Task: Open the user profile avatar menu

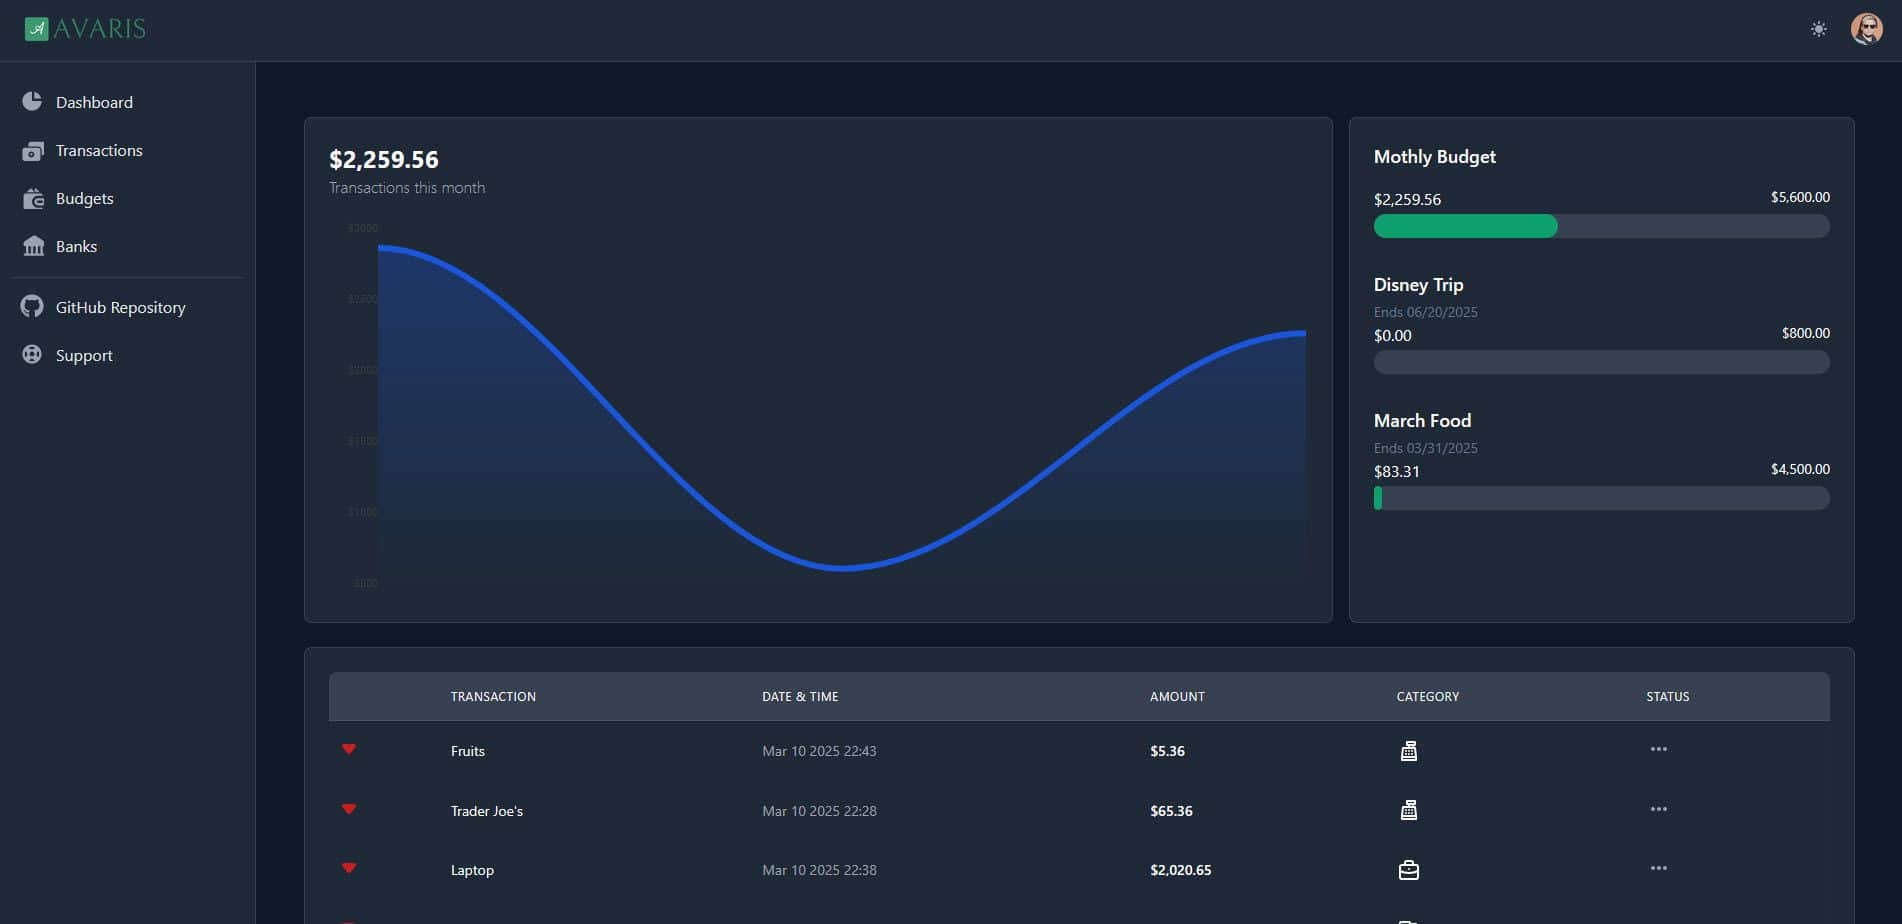Action: point(1866,29)
